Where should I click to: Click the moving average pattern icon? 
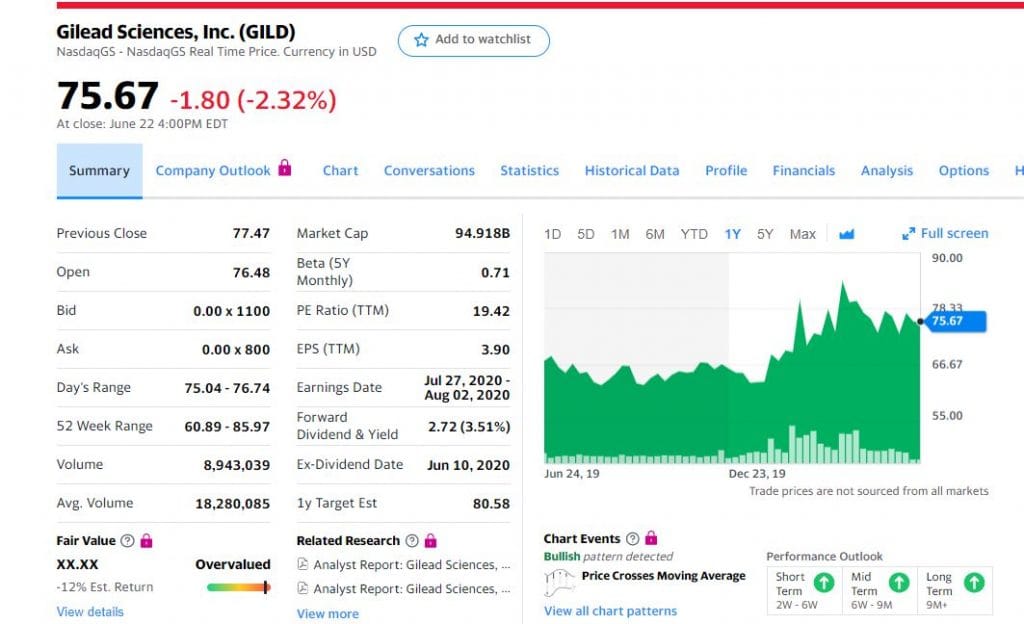tap(559, 582)
